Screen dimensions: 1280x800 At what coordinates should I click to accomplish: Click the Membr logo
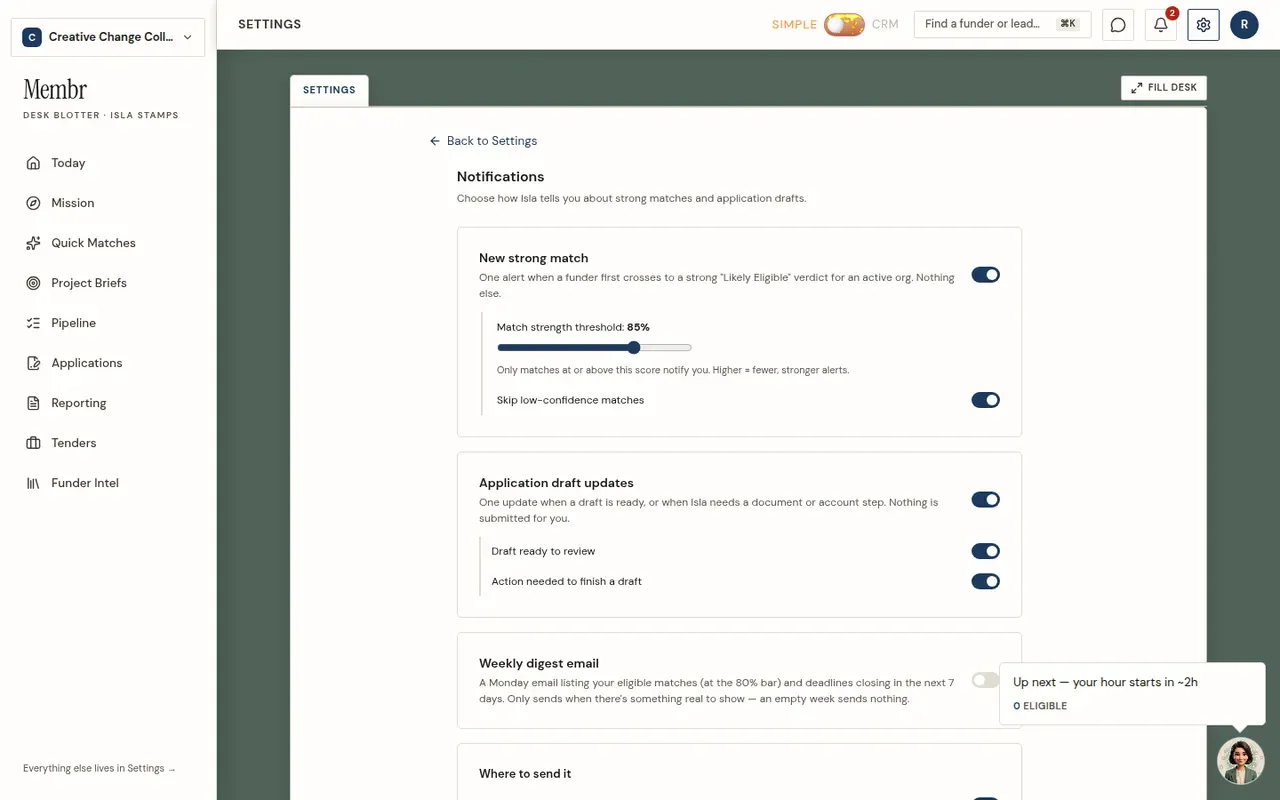[55, 89]
